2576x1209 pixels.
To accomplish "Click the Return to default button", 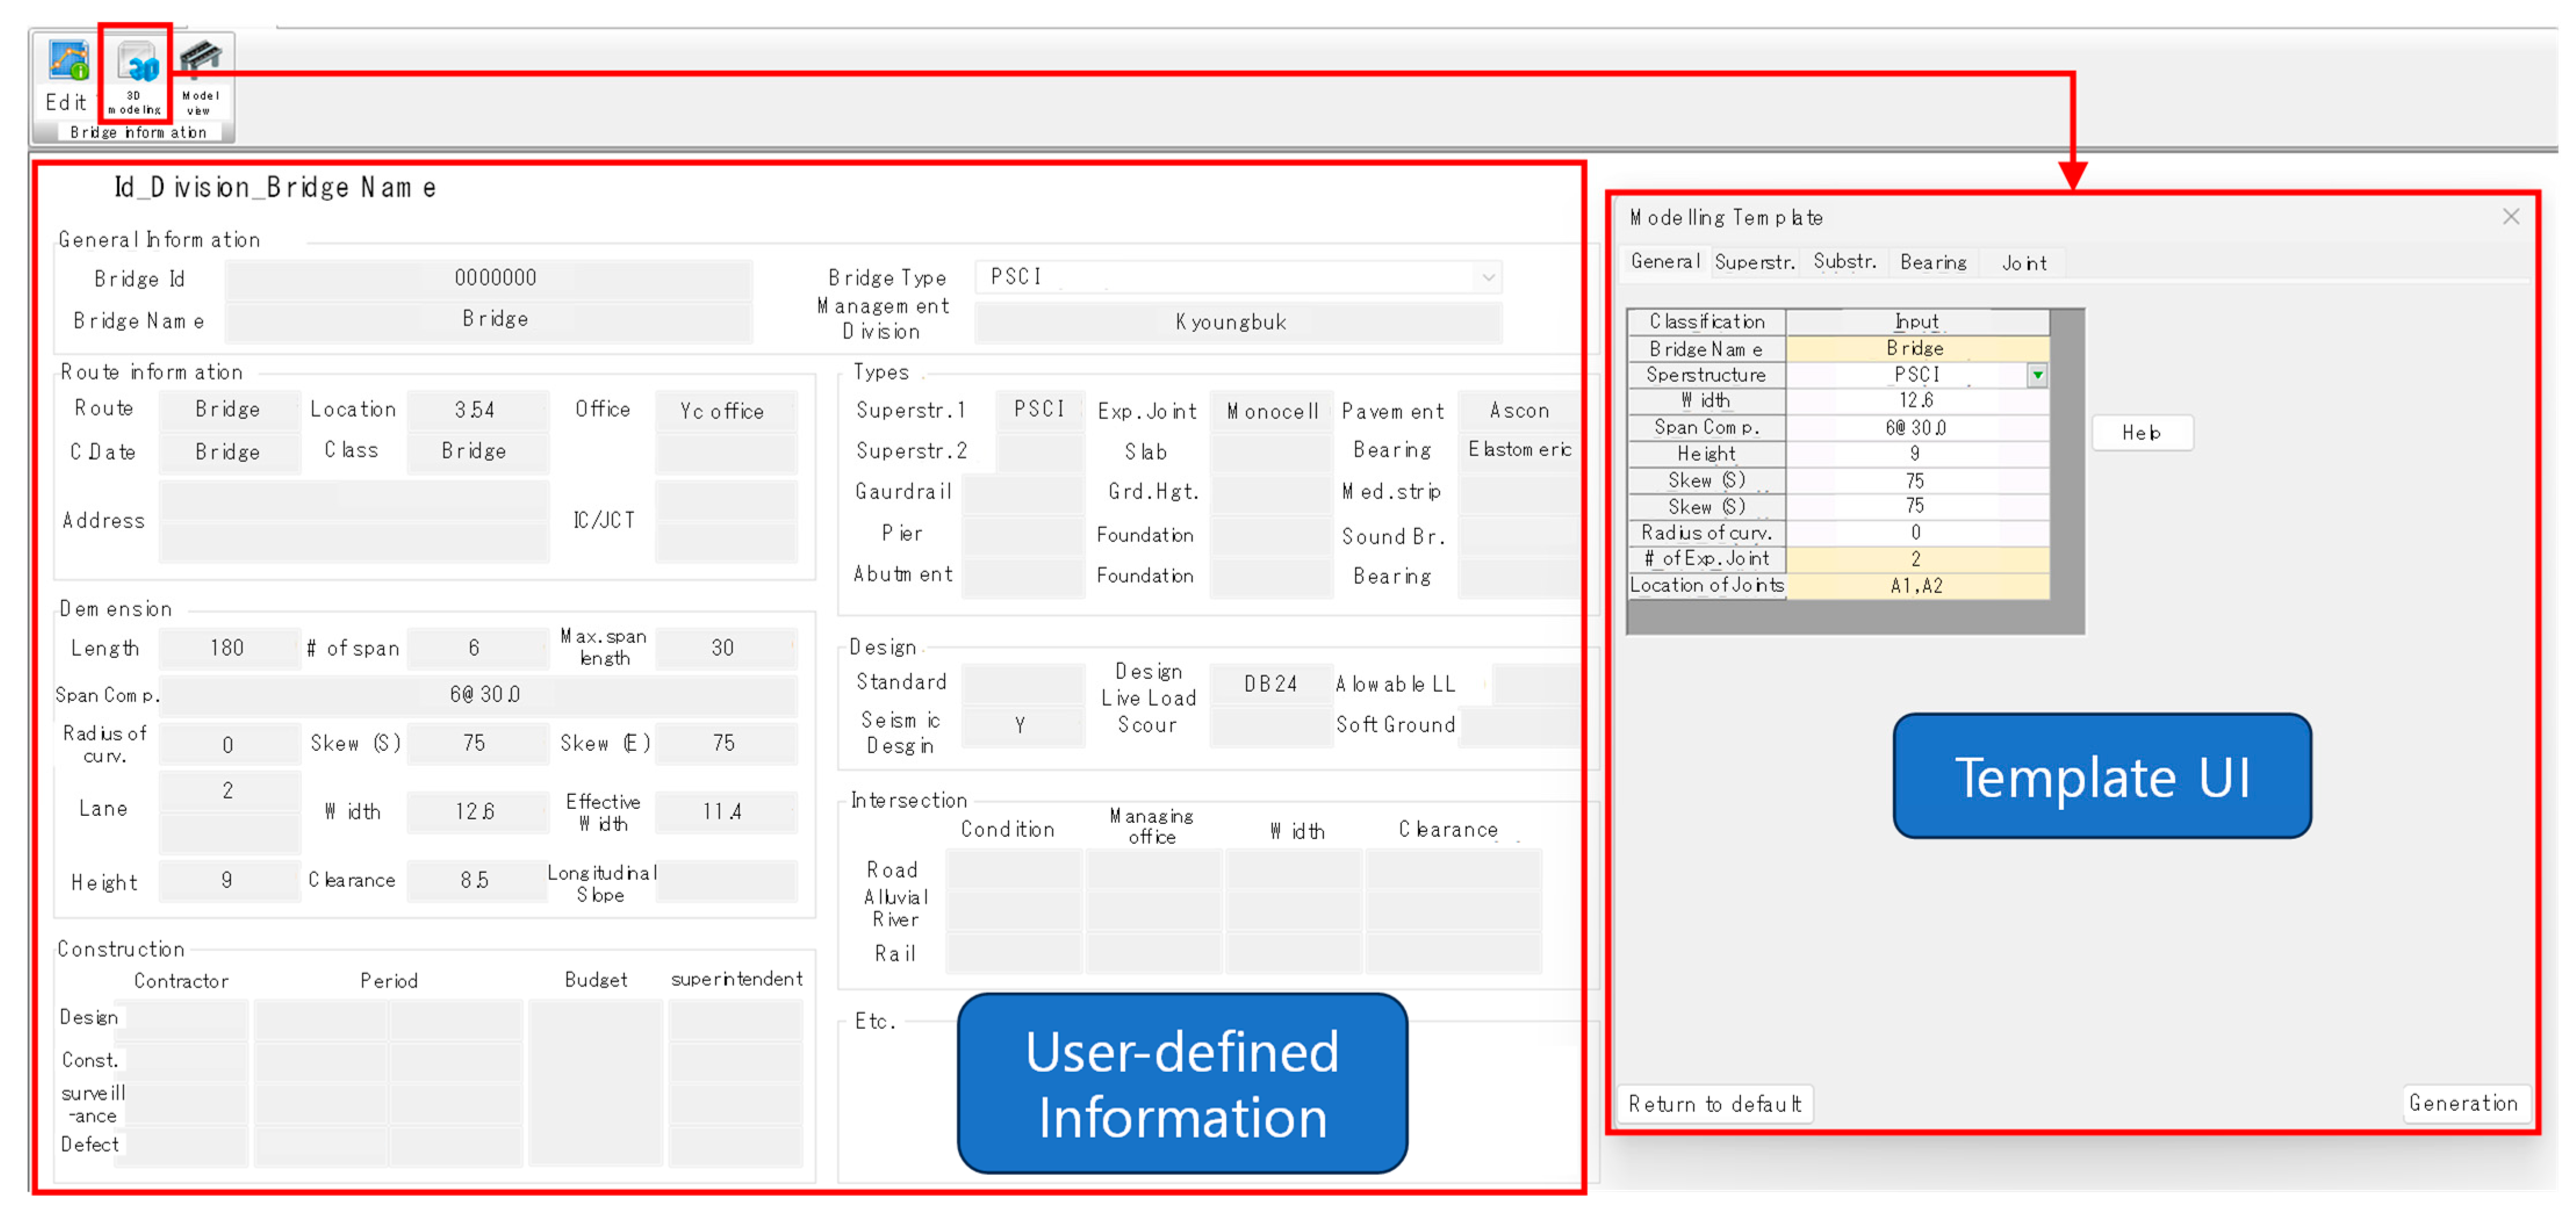I will 1714,1104.
